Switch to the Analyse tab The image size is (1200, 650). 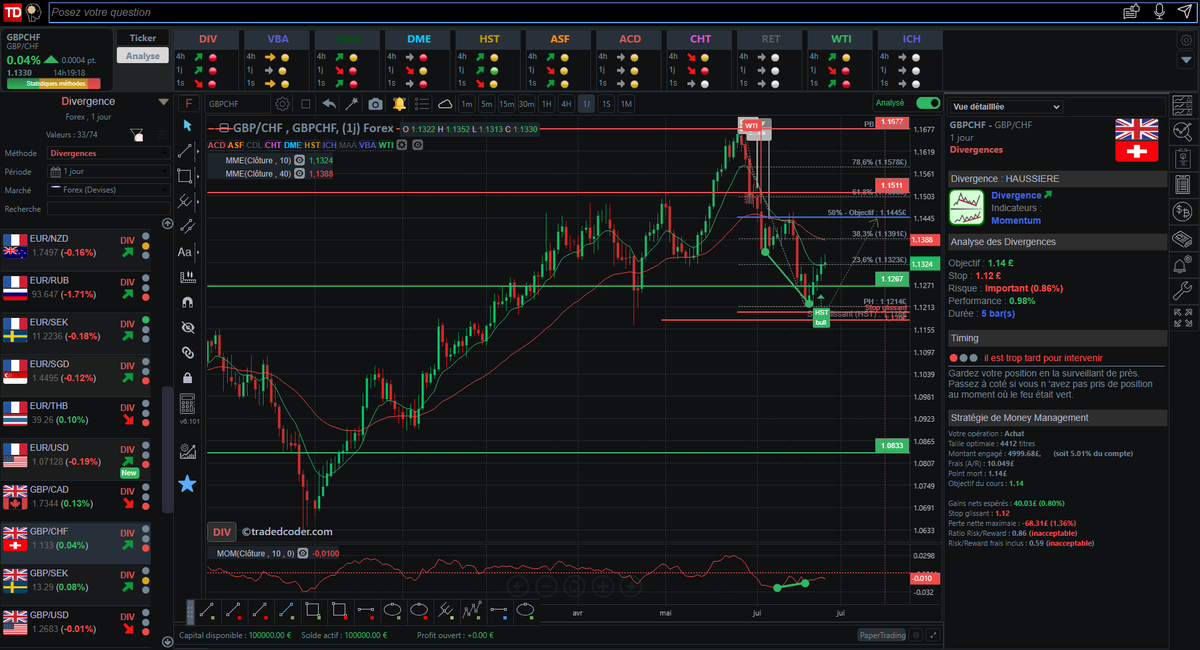coord(143,56)
